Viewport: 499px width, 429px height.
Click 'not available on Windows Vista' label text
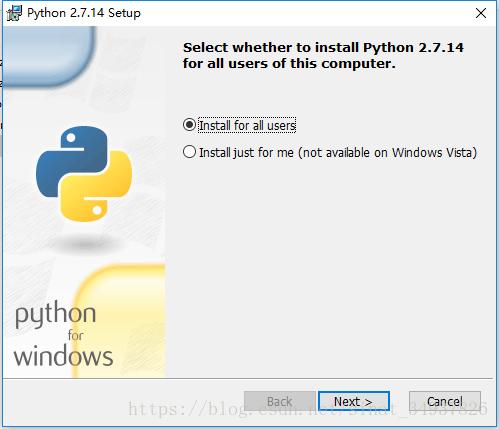(388, 153)
